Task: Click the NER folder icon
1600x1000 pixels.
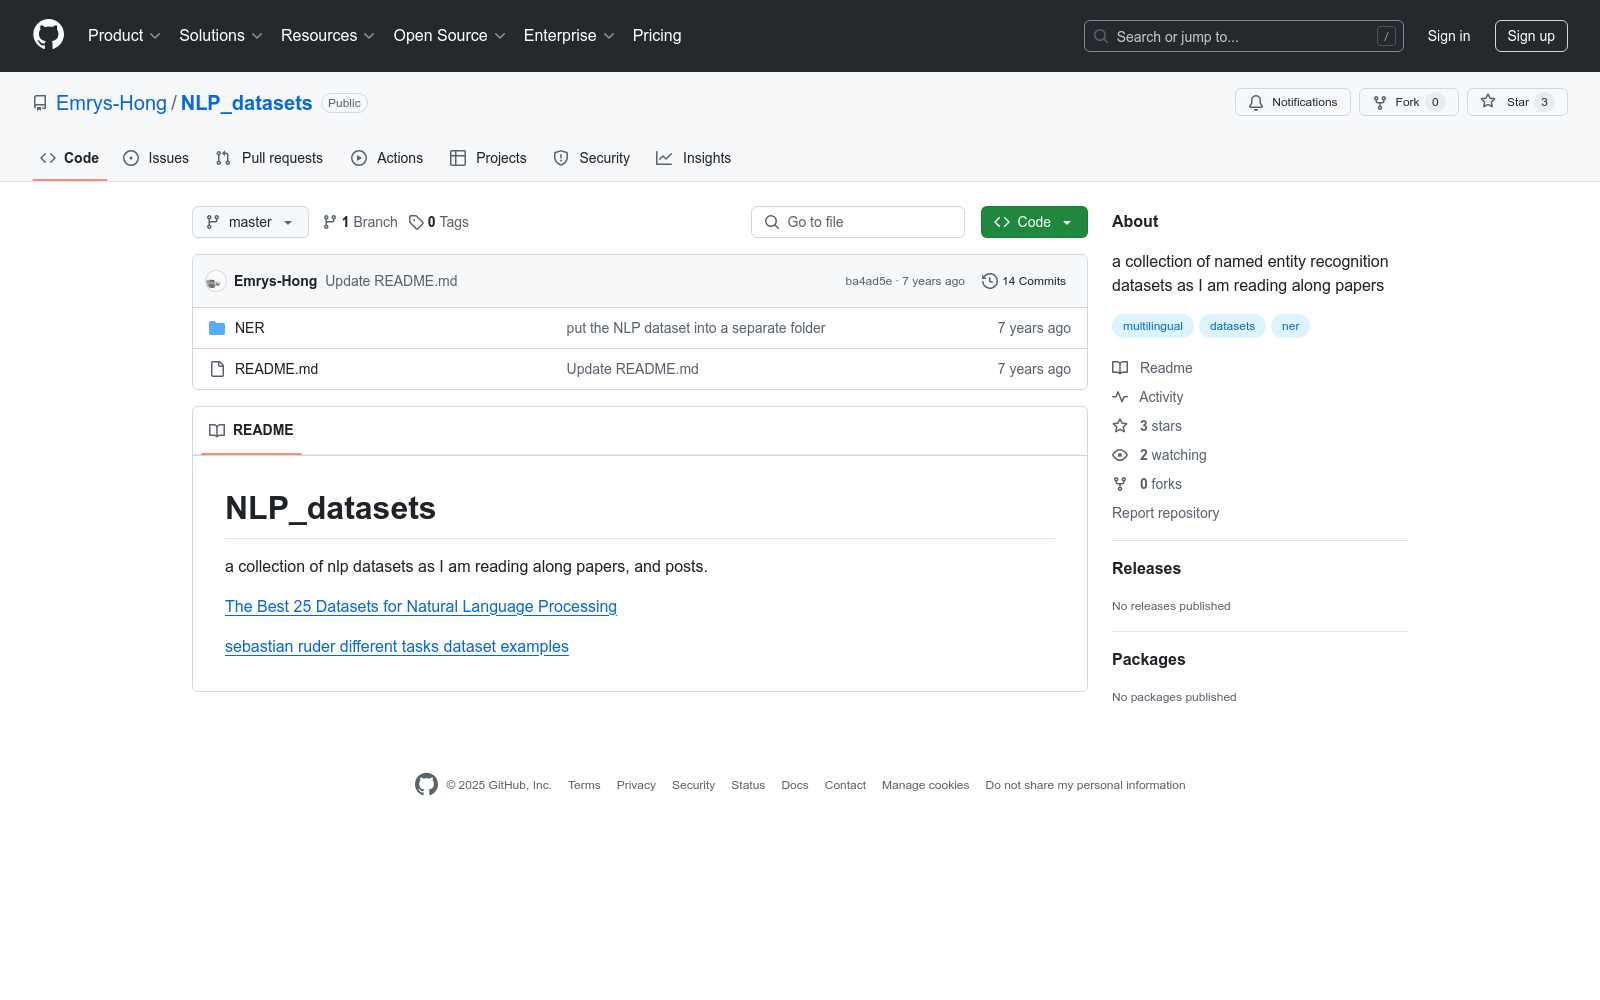Action: (217, 328)
